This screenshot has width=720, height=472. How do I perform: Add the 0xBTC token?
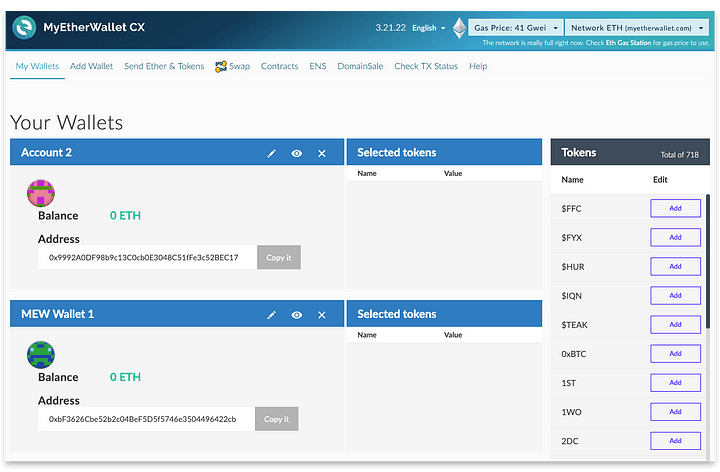(x=675, y=354)
